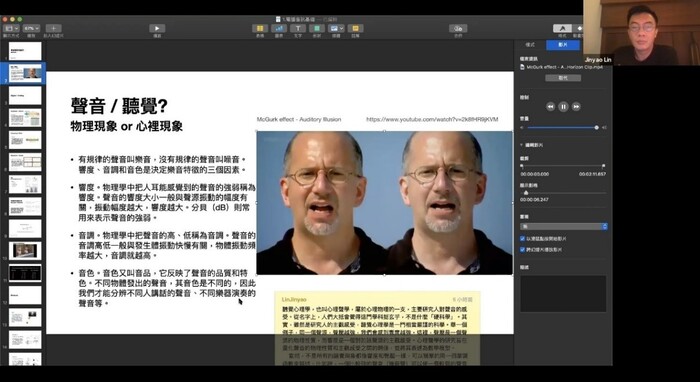Insert a table using the Table icon

point(260,29)
